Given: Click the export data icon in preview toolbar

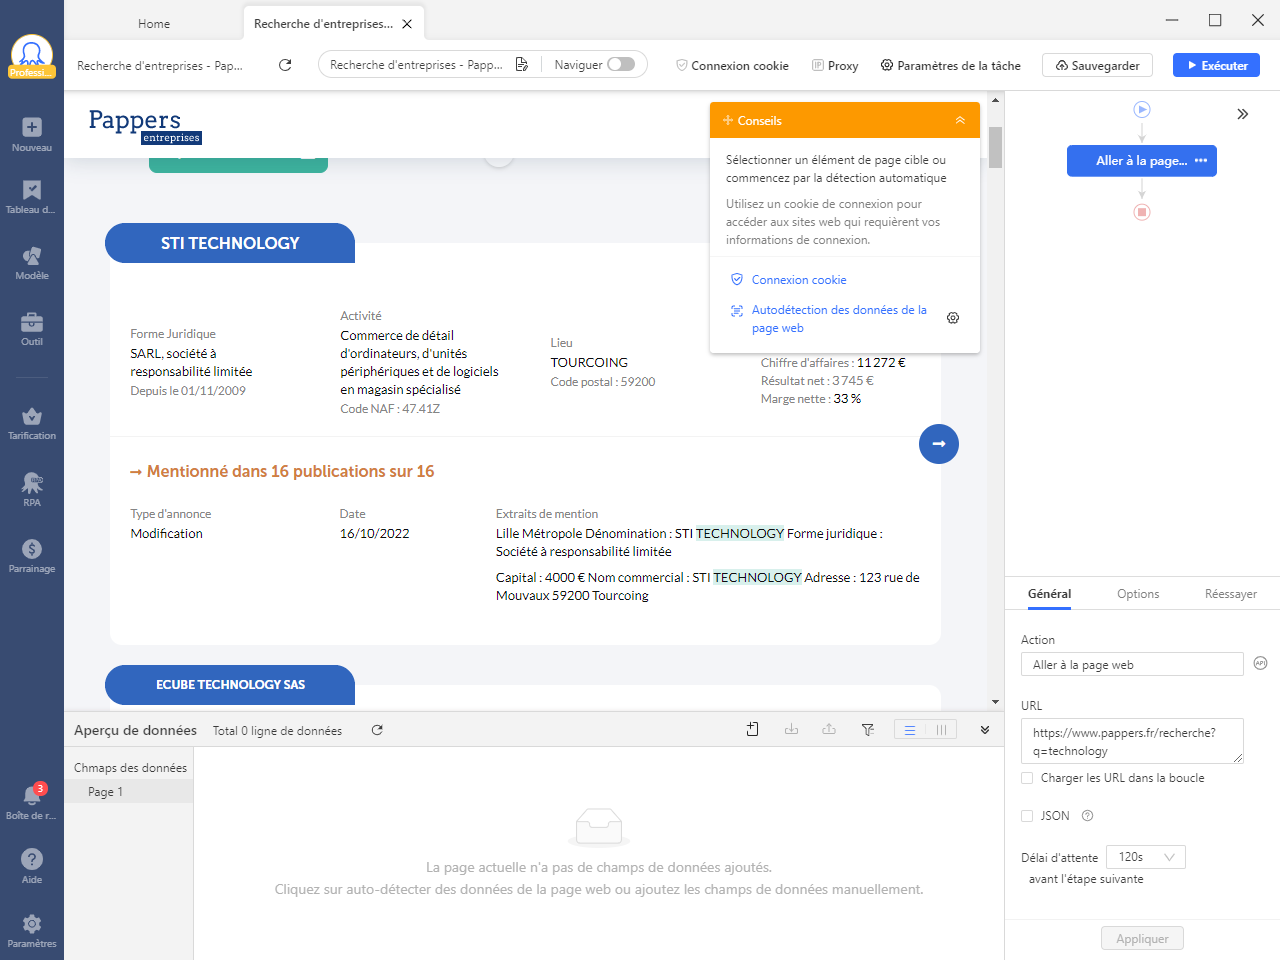Looking at the screenshot, I should 829,730.
